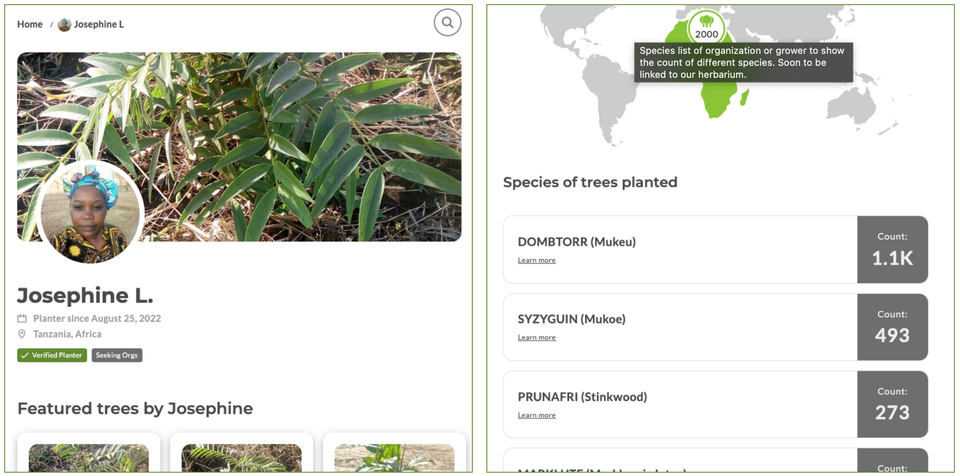This screenshot has width=960, height=476.
Task: Follow Learn more under SYZYGUIN (Mukoe)
Action: pyautogui.click(x=537, y=338)
